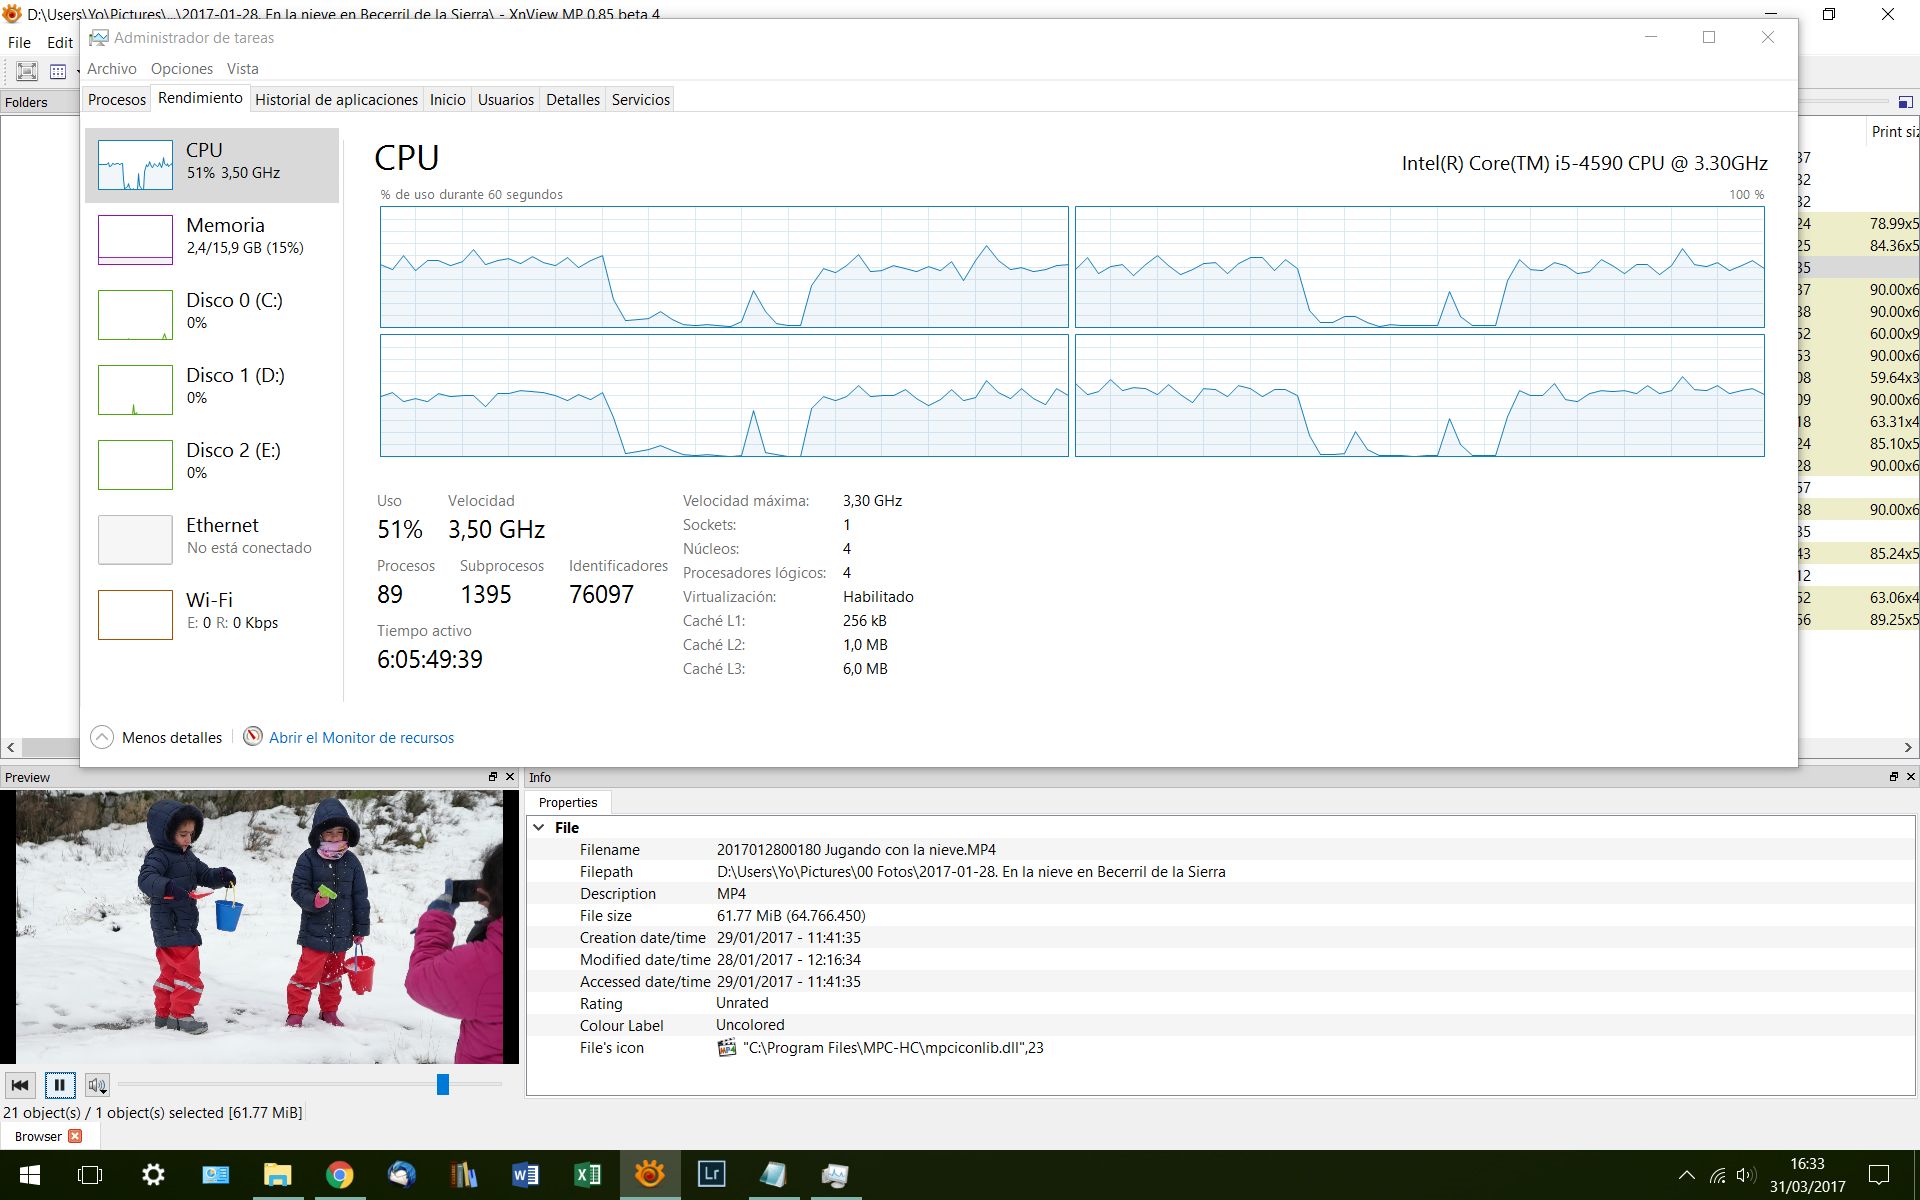
Task: Click XnView fullscreen toolbar icon
Action: point(27,71)
